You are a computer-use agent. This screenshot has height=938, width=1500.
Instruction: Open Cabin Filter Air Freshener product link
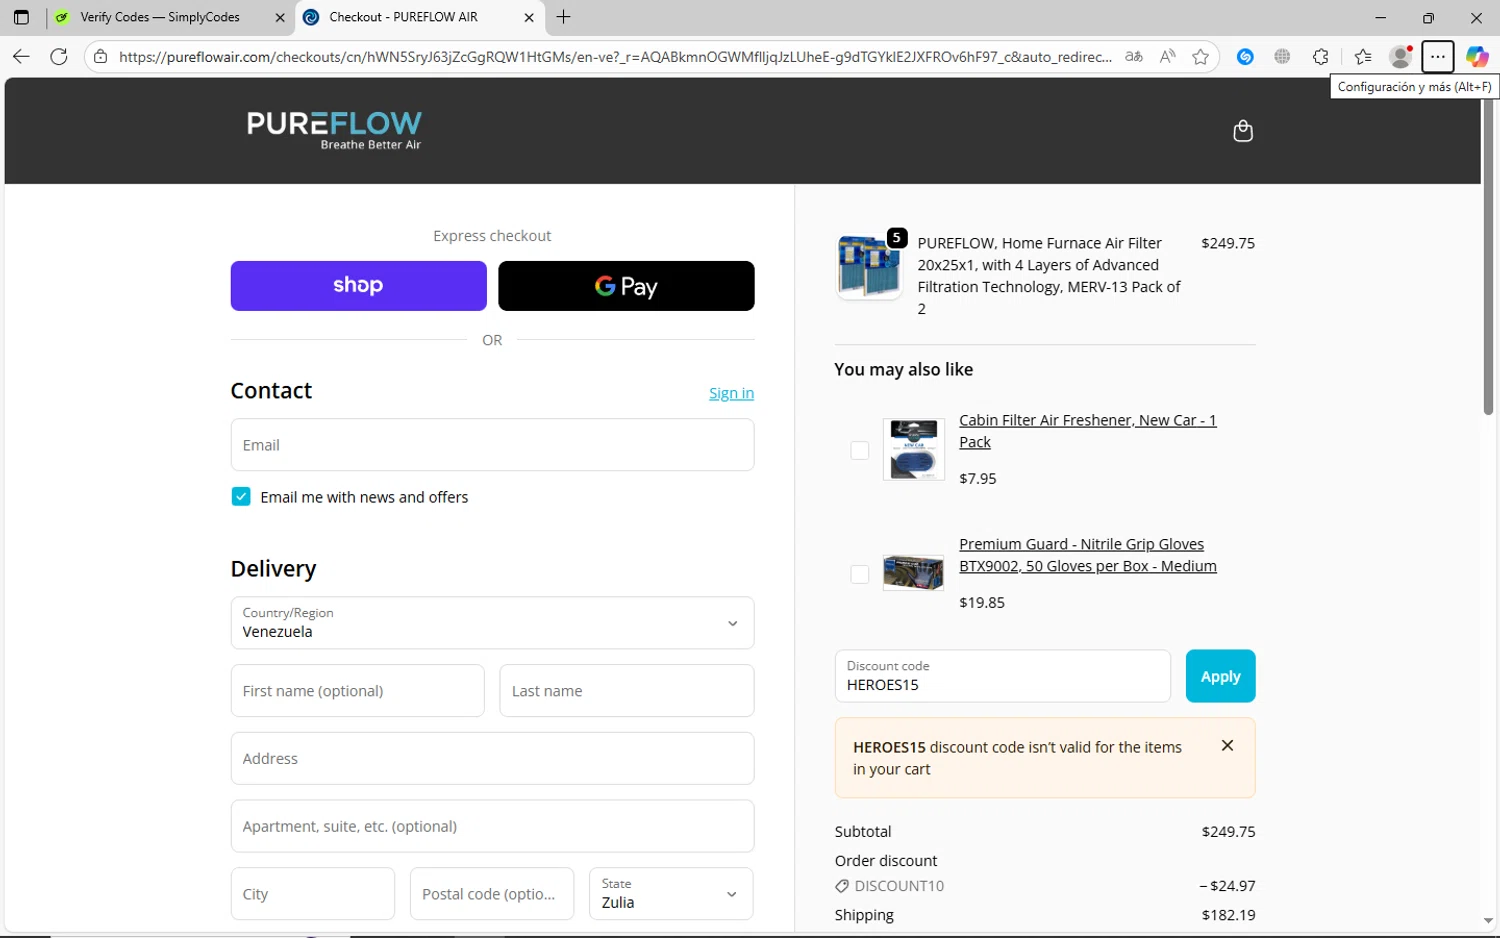tap(1088, 431)
